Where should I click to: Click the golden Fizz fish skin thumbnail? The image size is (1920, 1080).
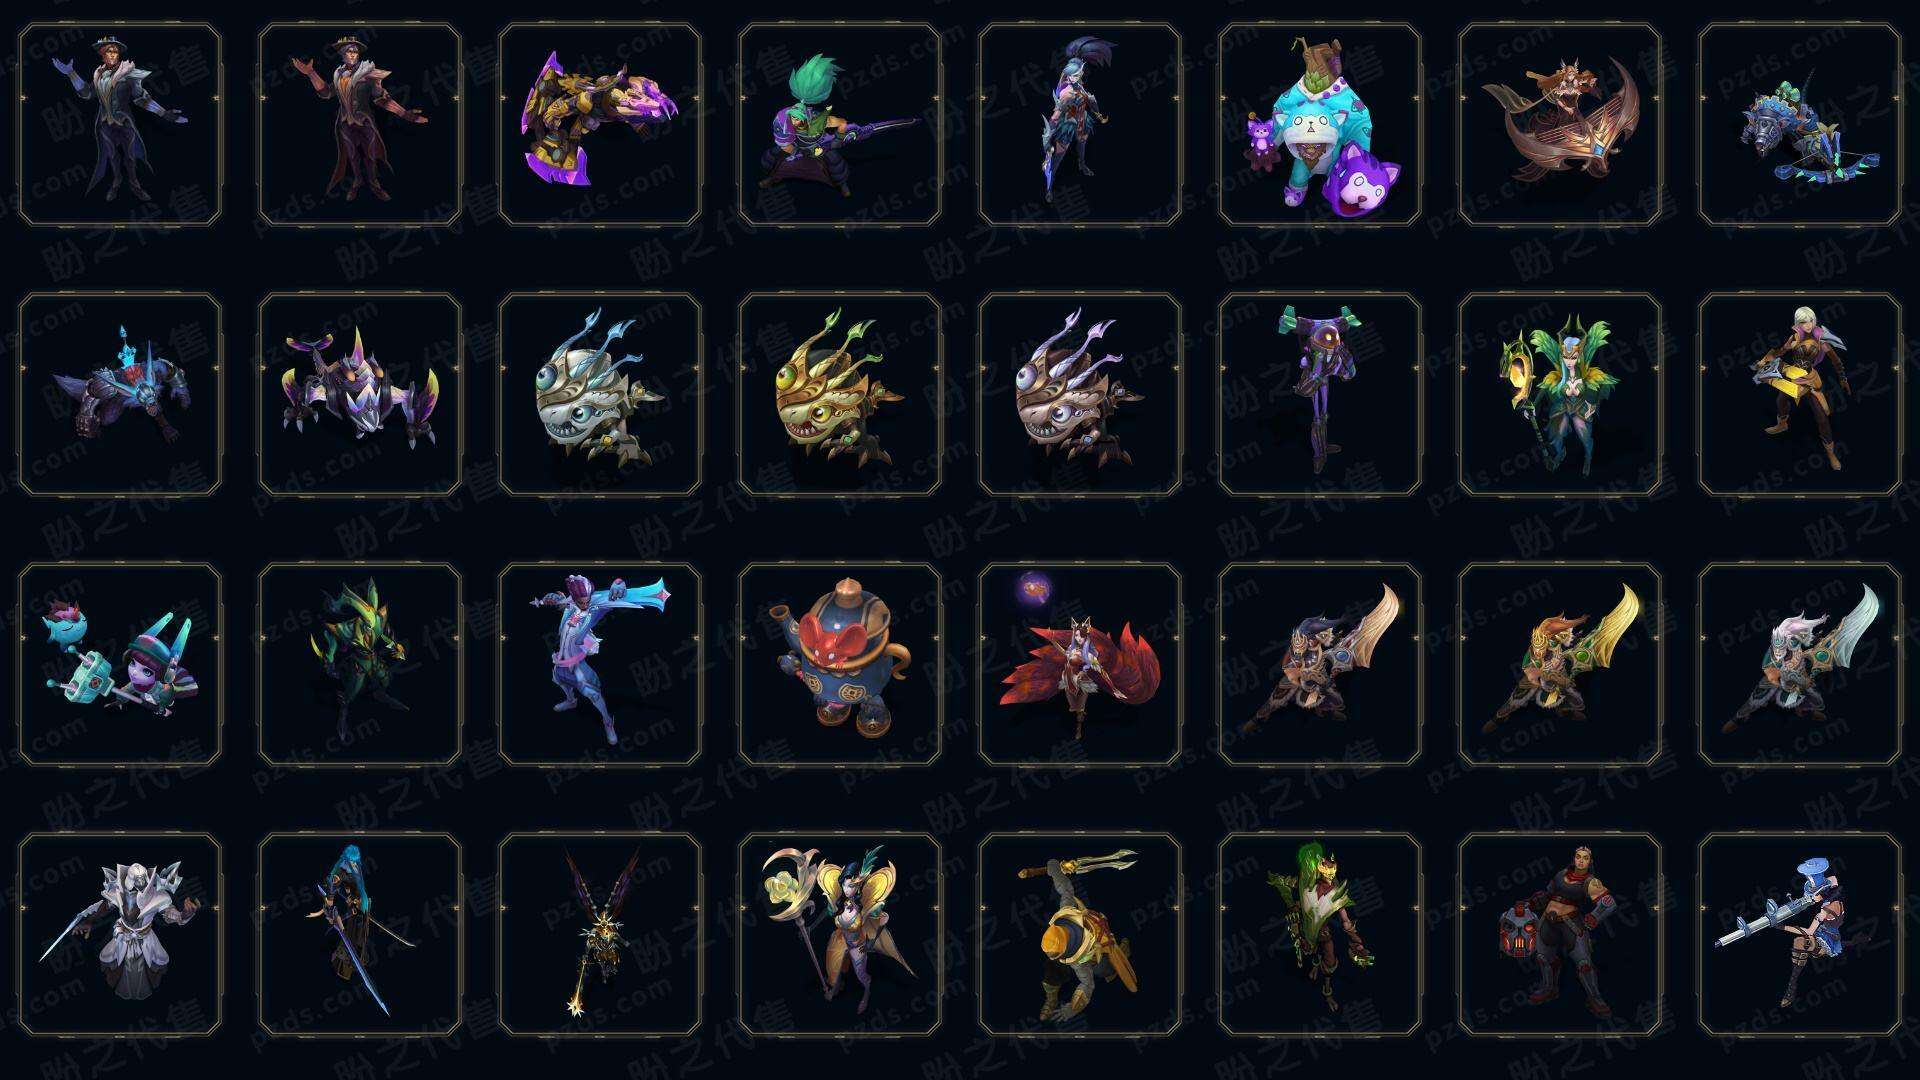point(840,395)
